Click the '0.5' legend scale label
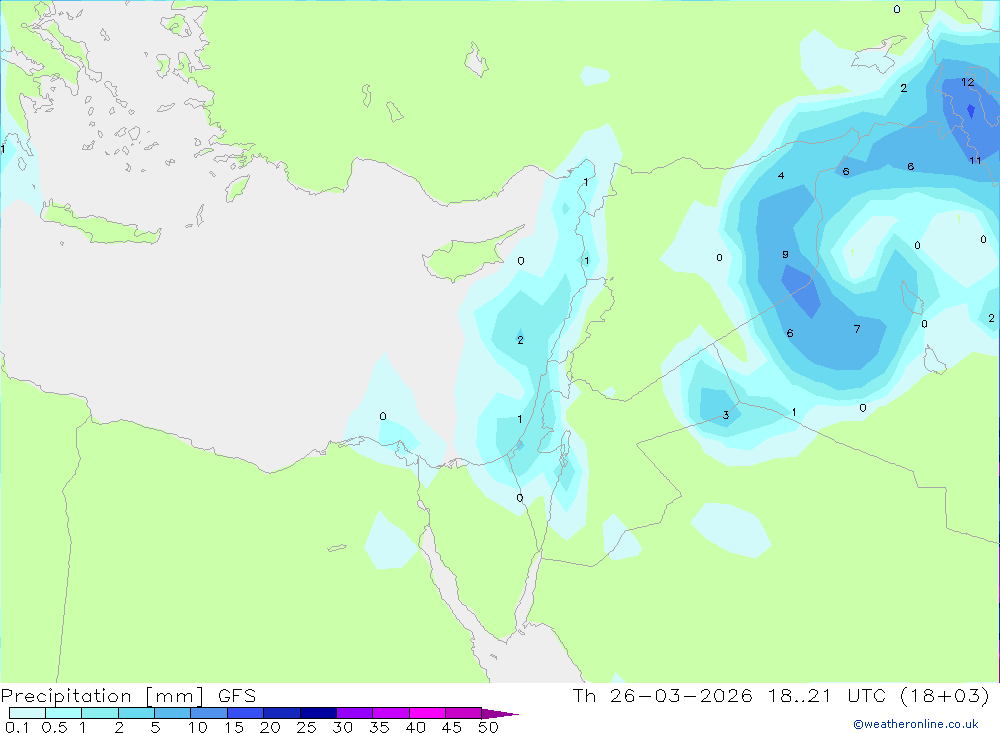 point(54,727)
